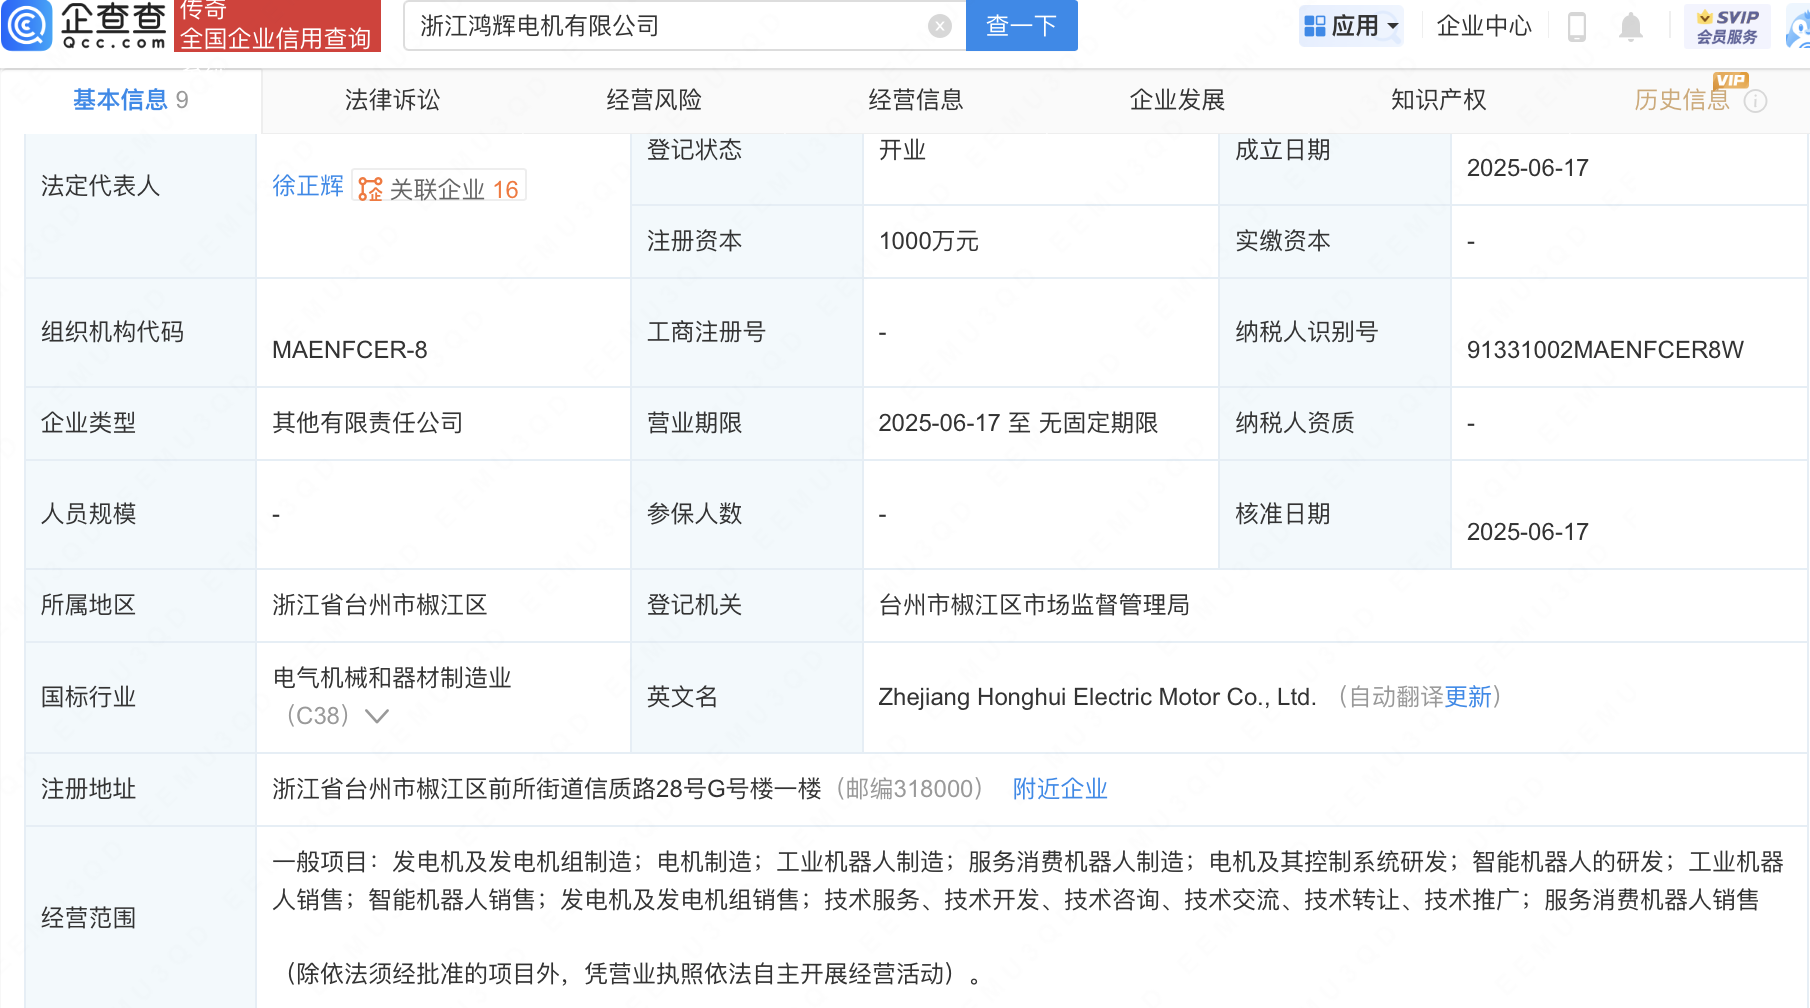The width and height of the screenshot is (1810, 1008).
Task: Expand the C38 industry classification chevron
Action: (x=376, y=716)
